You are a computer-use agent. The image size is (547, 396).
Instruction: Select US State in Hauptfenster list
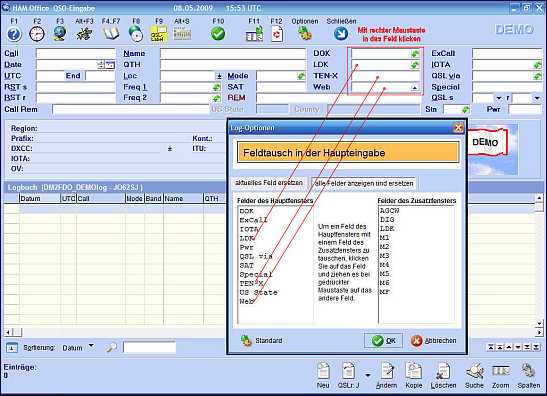[x=258, y=293]
